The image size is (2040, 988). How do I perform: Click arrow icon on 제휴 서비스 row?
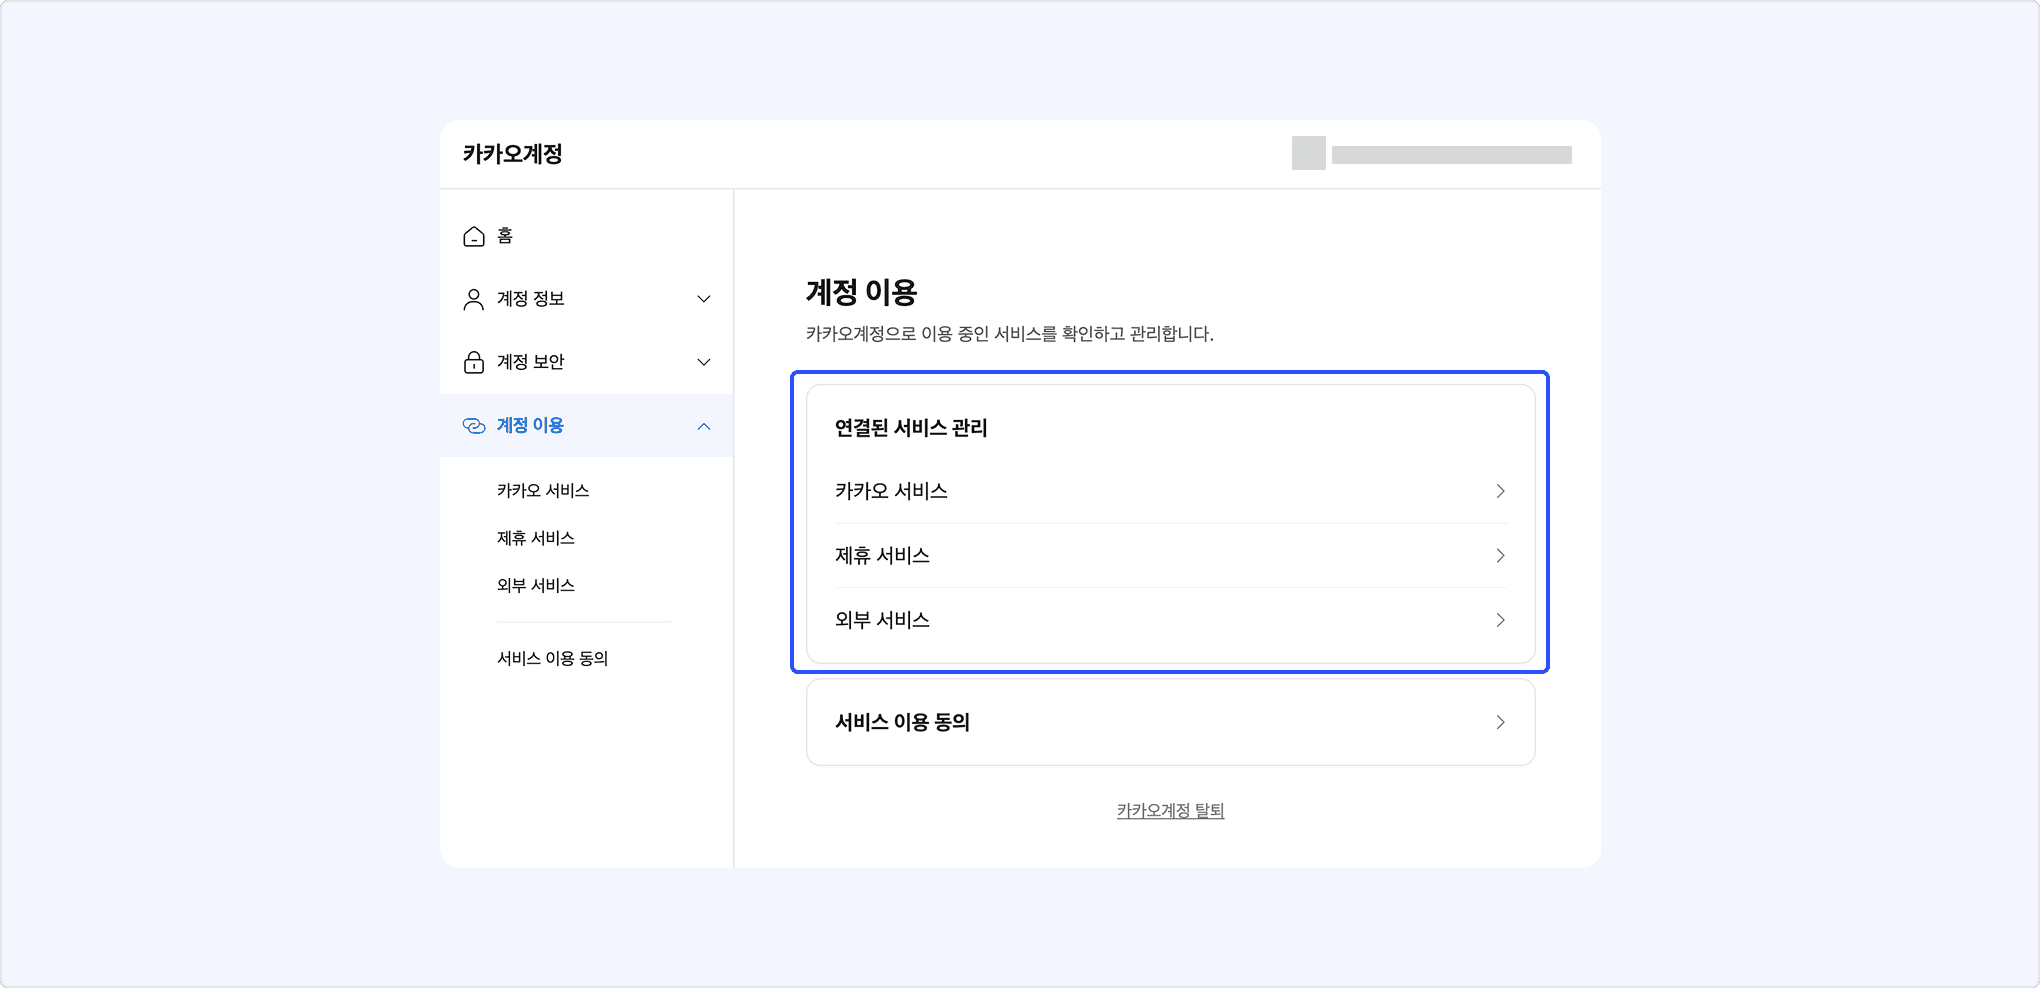(1500, 556)
